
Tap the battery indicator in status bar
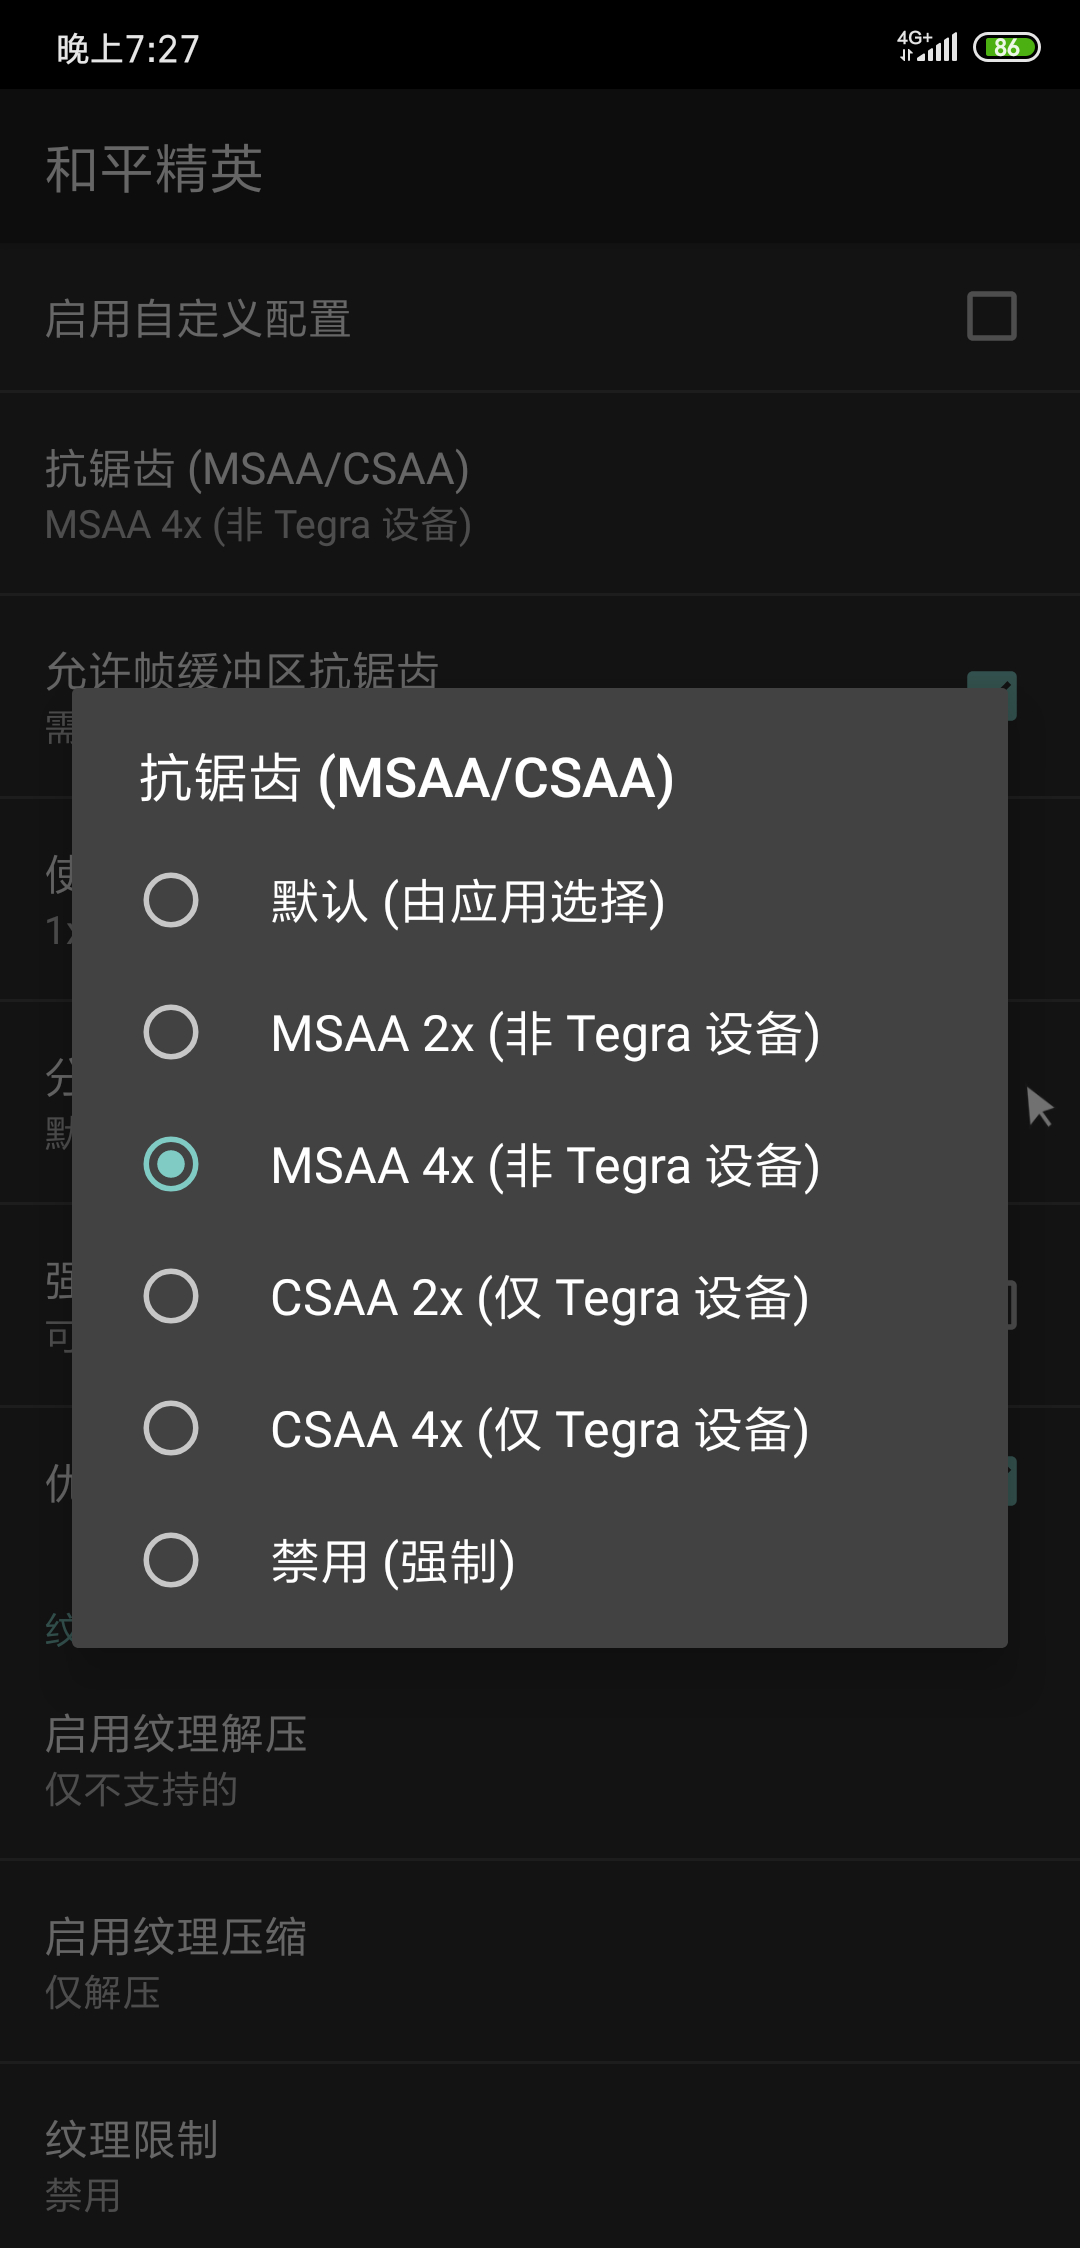(x=1007, y=47)
